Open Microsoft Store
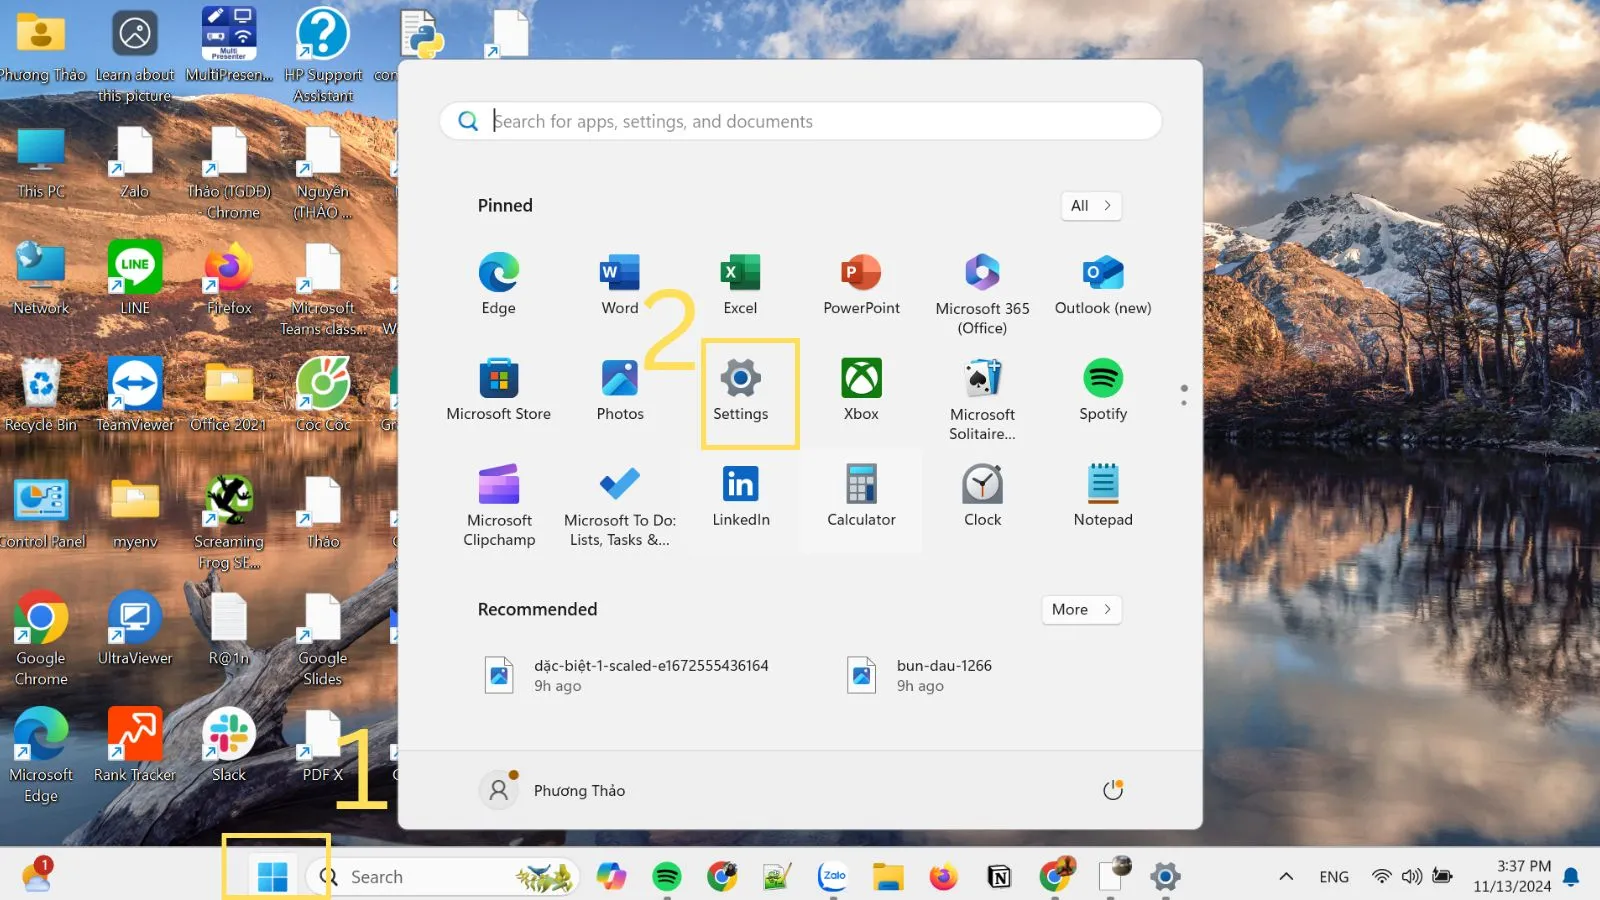The width and height of the screenshot is (1600, 900). pyautogui.click(x=499, y=390)
